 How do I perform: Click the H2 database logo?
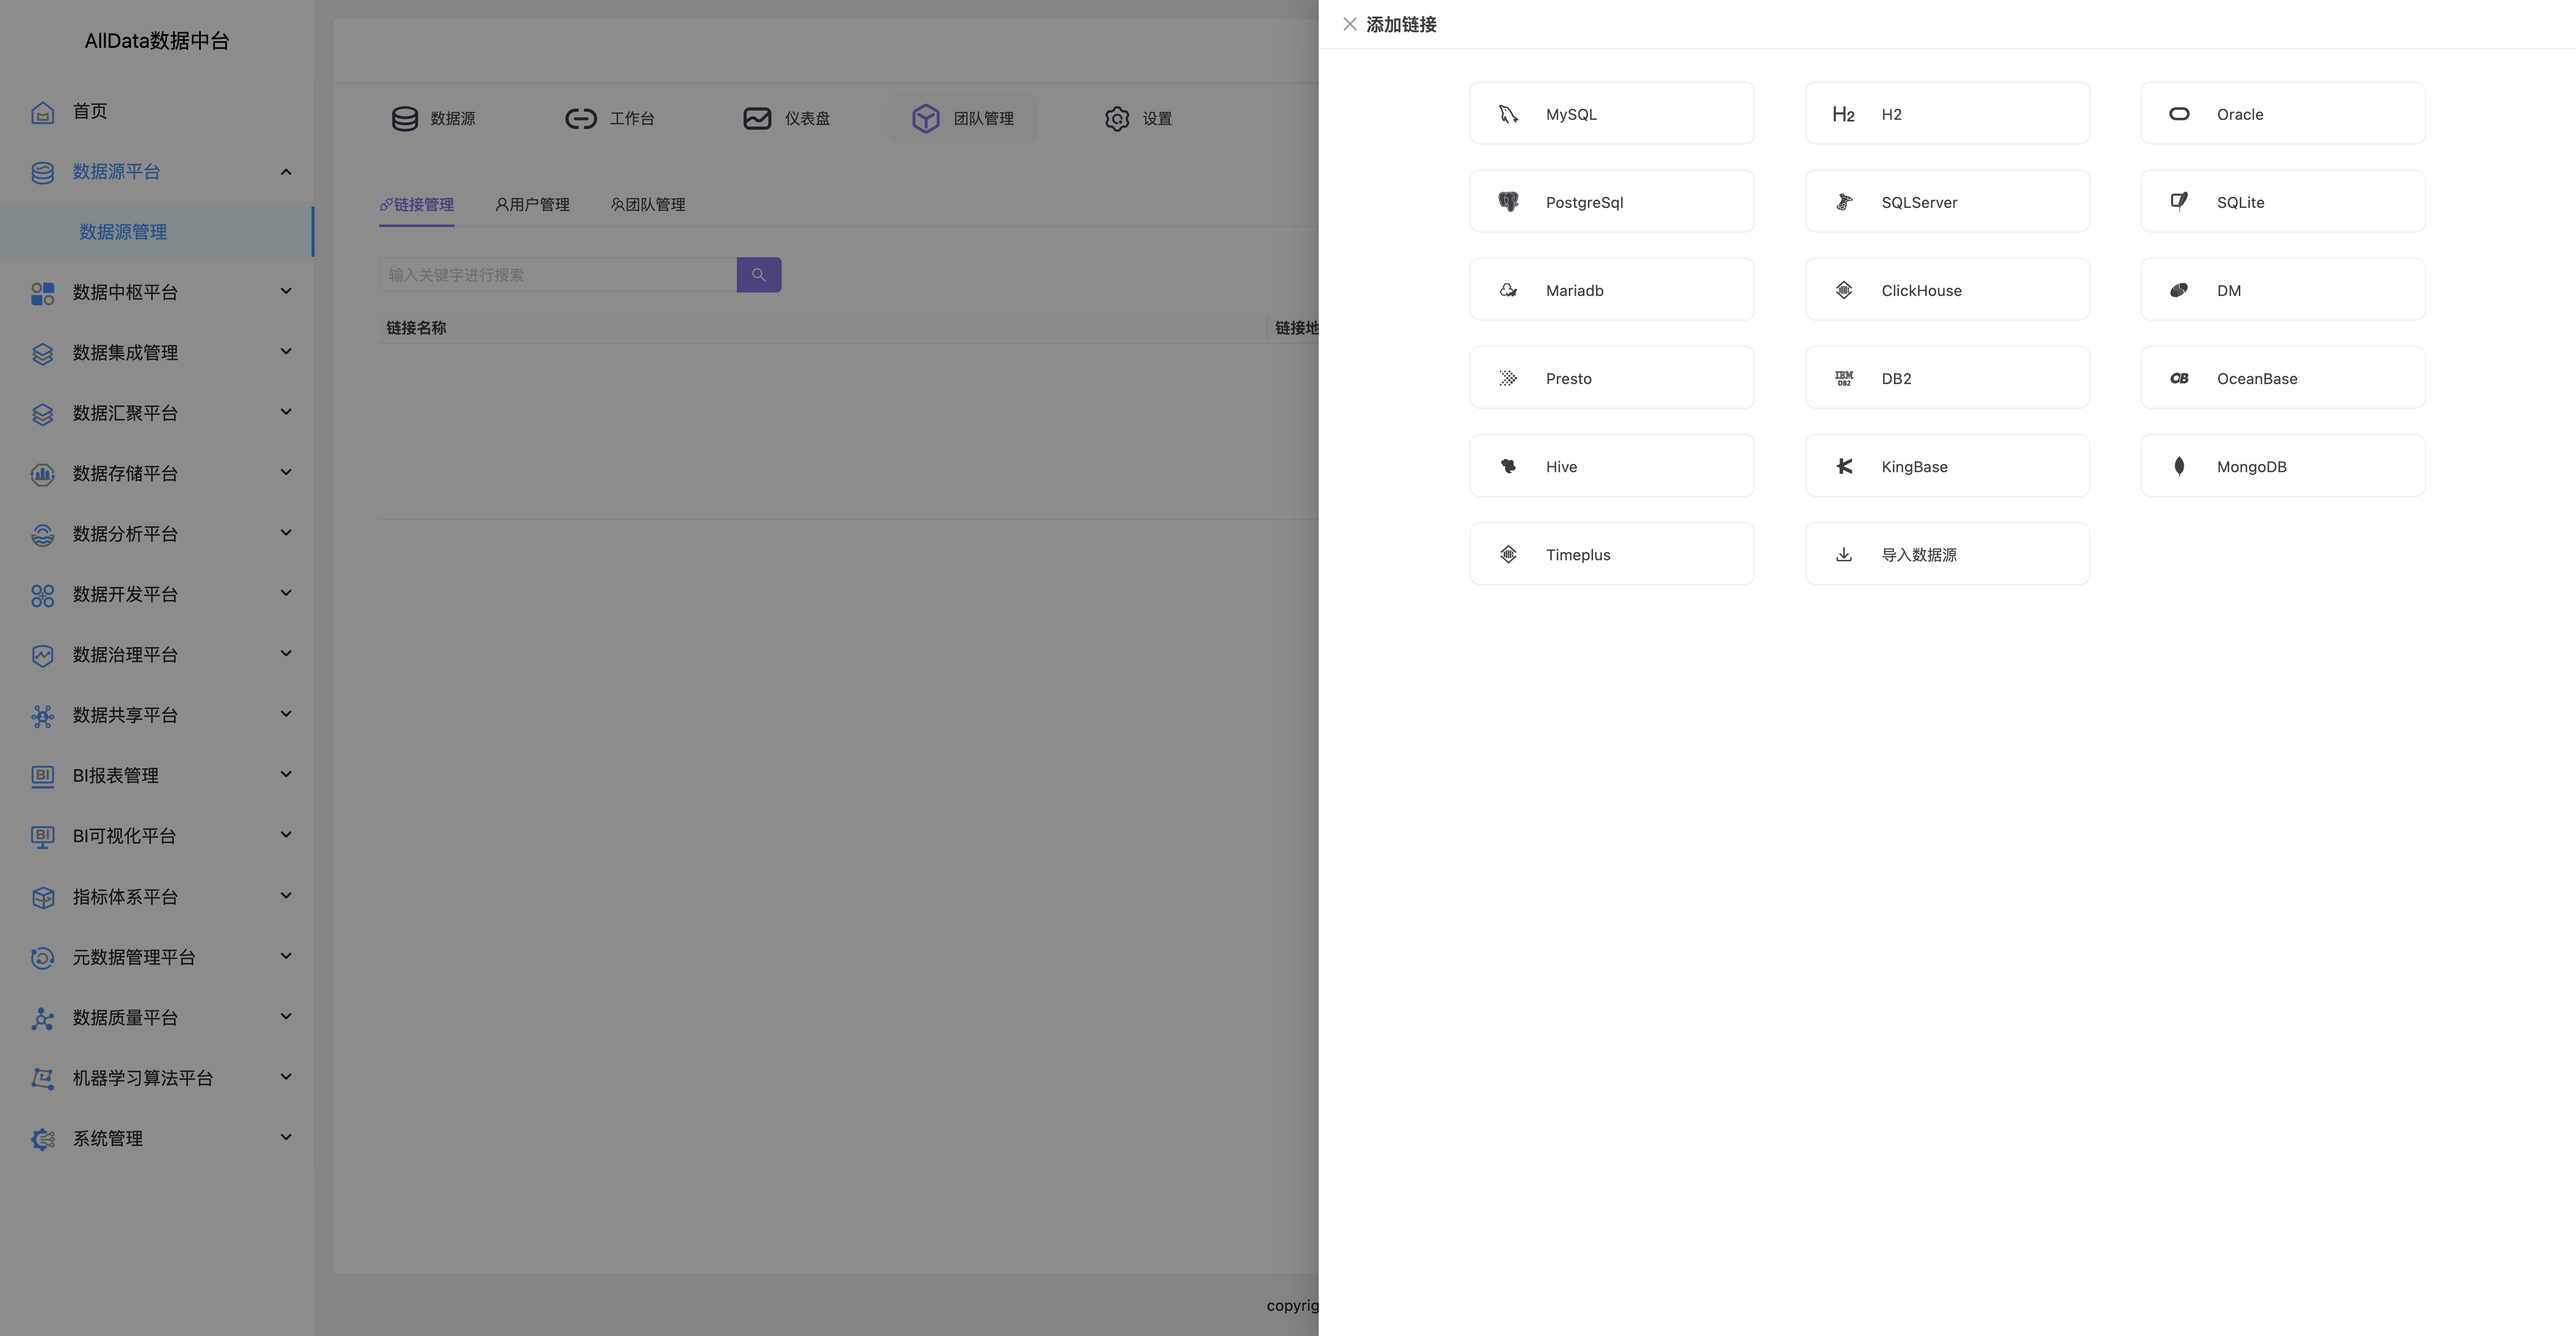(x=1844, y=114)
